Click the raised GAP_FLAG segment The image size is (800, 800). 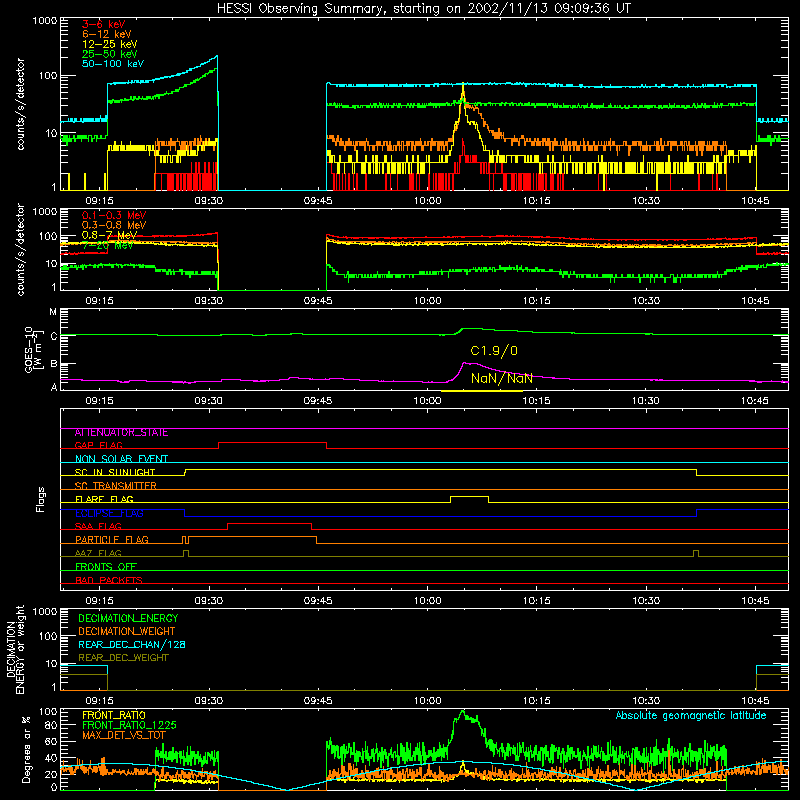pyautogui.click(x=272, y=443)
